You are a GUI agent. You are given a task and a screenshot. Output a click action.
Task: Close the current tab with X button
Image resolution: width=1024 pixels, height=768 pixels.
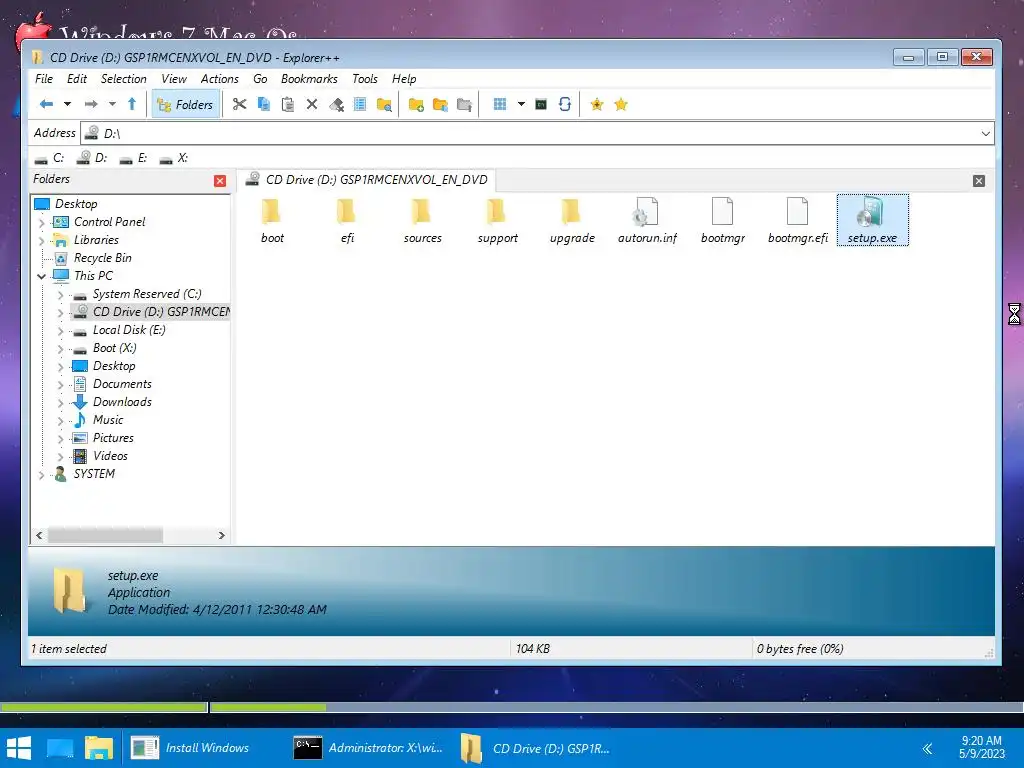[x=978, y=181]
